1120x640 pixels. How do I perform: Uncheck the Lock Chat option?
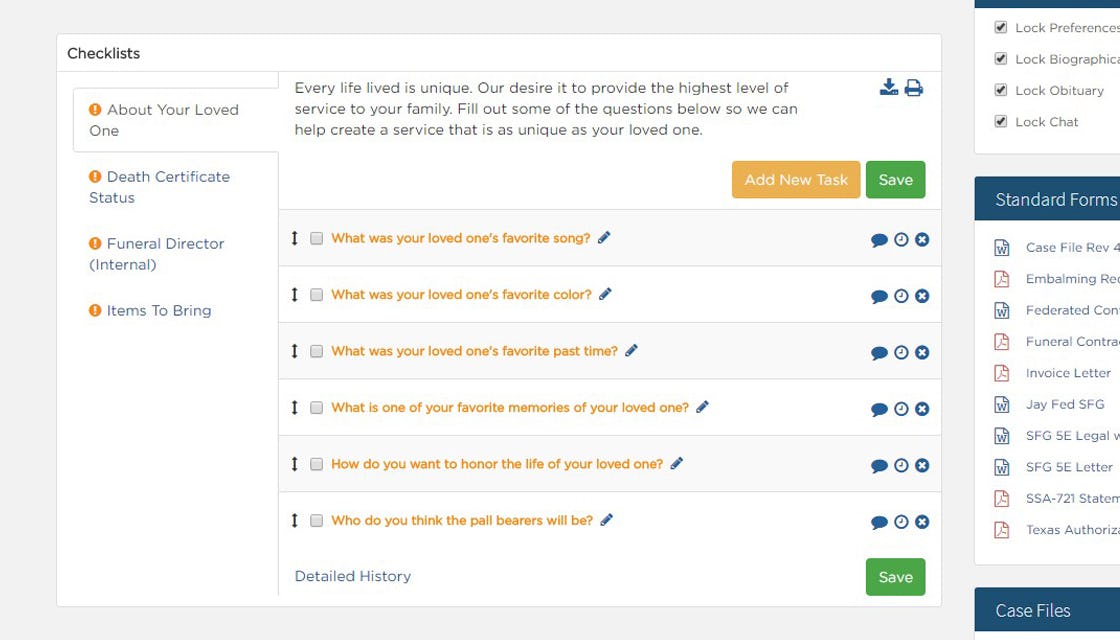coord(1001,121)
